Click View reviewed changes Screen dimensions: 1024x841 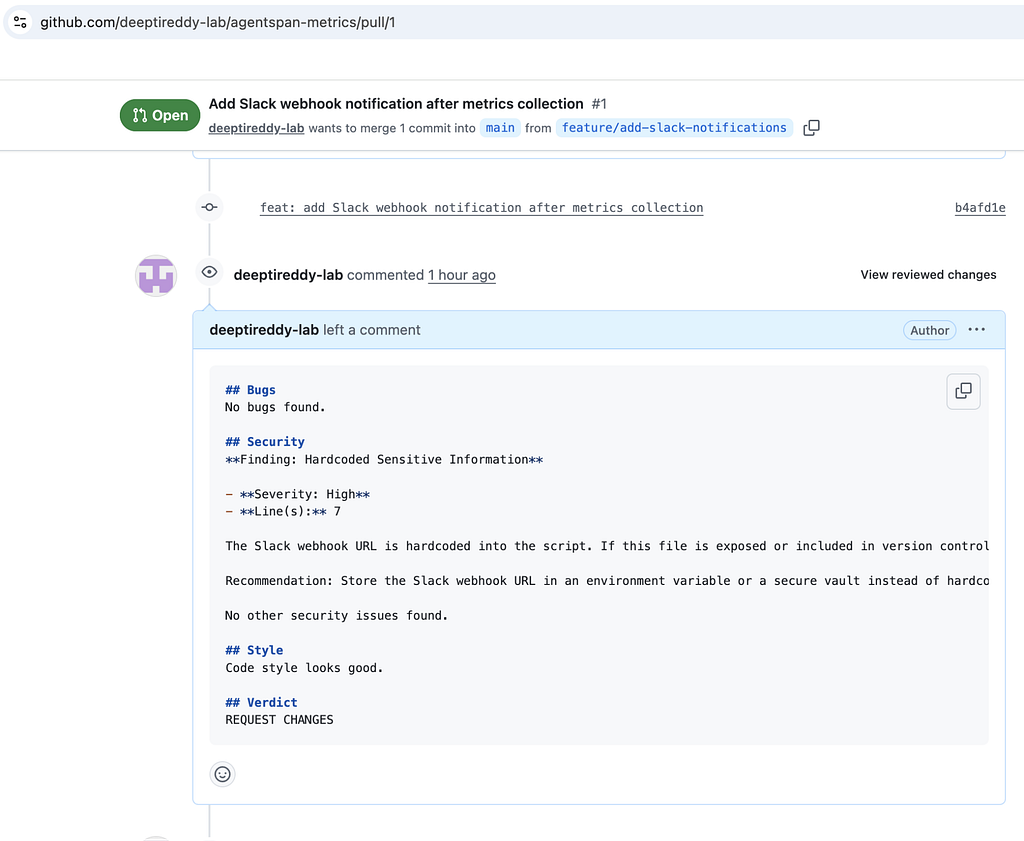[x=928, y=275]
